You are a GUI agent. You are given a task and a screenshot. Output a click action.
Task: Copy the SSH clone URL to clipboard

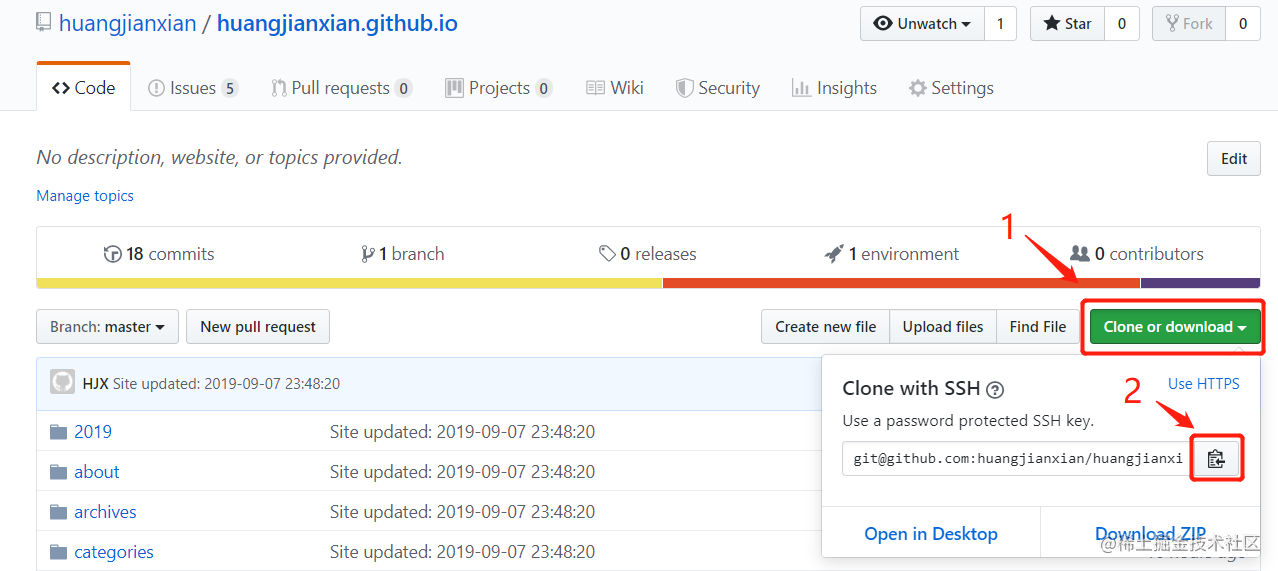pos(1215,459)
